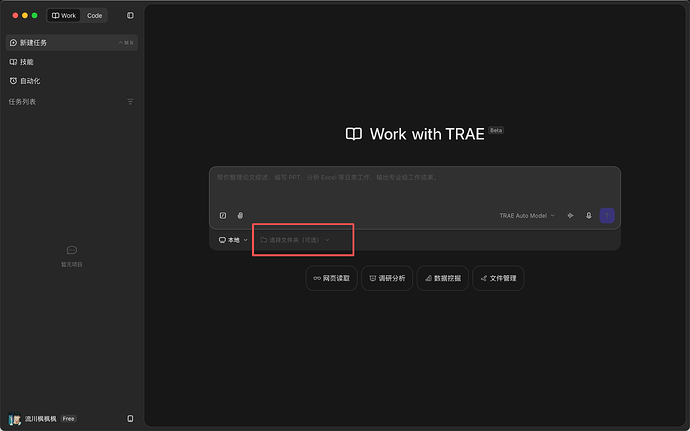Click the Beta badge next to title
Screen dimensions: 690x431
pos(496,130)
